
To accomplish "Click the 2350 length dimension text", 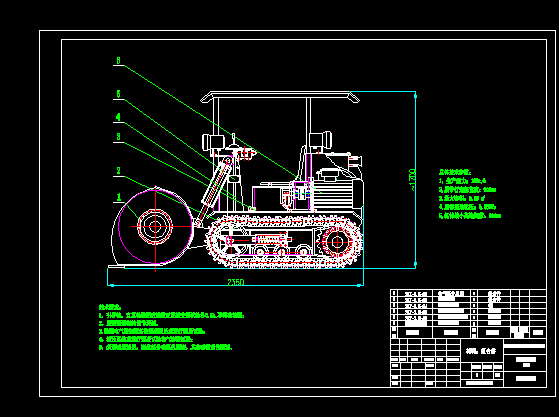I will pos(236,282).
